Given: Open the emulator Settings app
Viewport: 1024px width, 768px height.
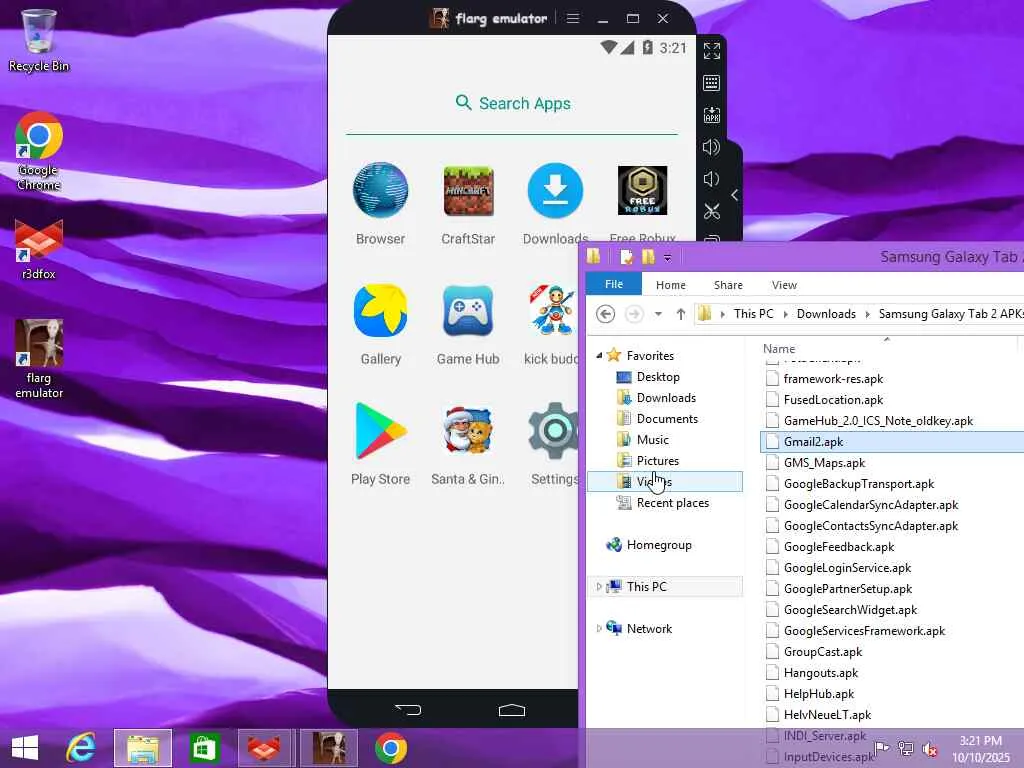Looking at the screenshot, I should (553, 431).
